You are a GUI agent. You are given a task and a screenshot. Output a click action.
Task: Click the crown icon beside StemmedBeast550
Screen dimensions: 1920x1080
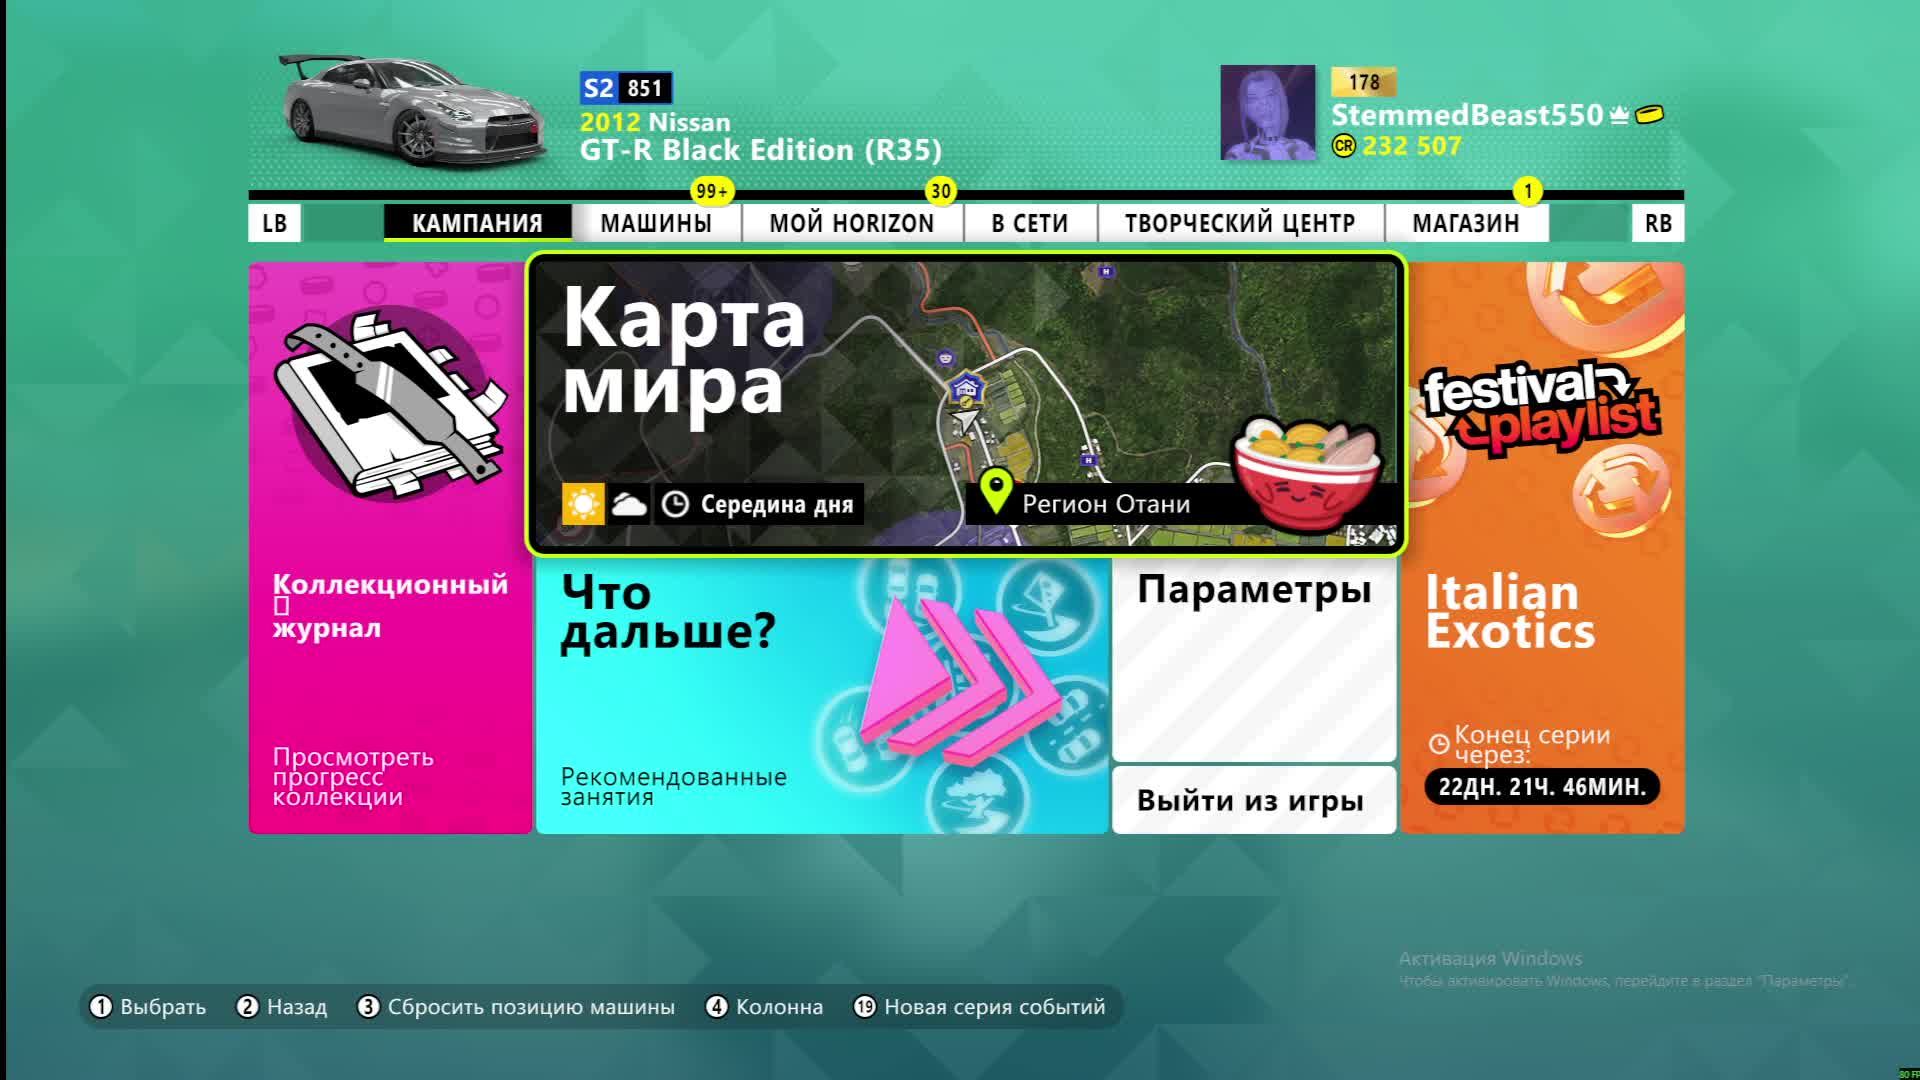1619,116
